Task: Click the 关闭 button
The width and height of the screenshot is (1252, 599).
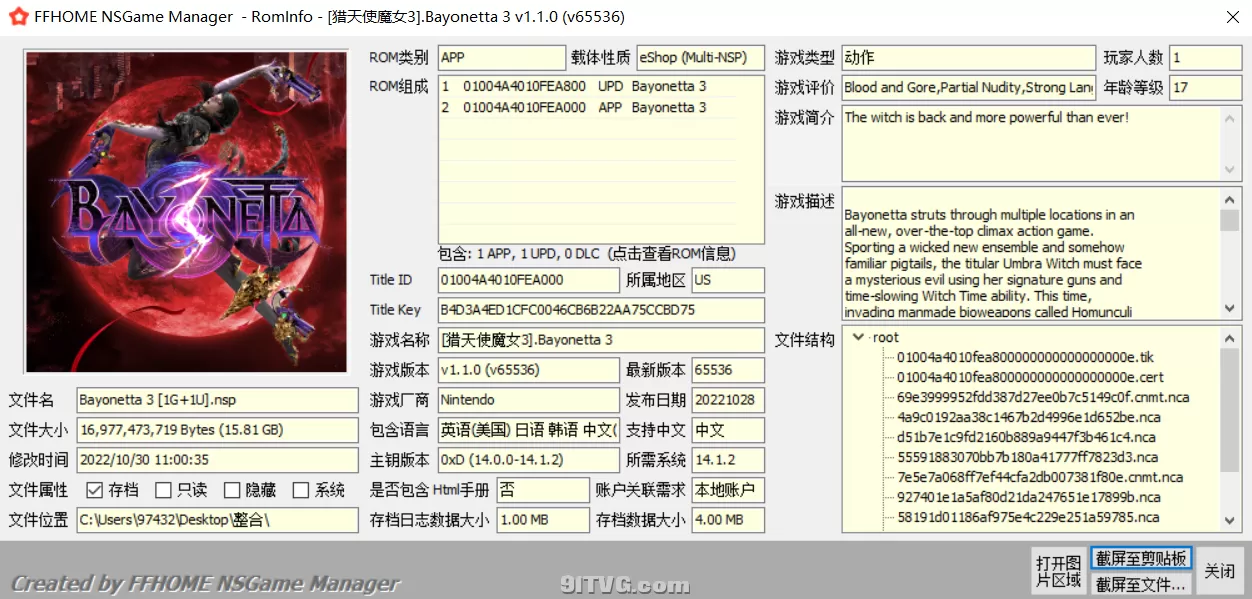Action: 1219,568
